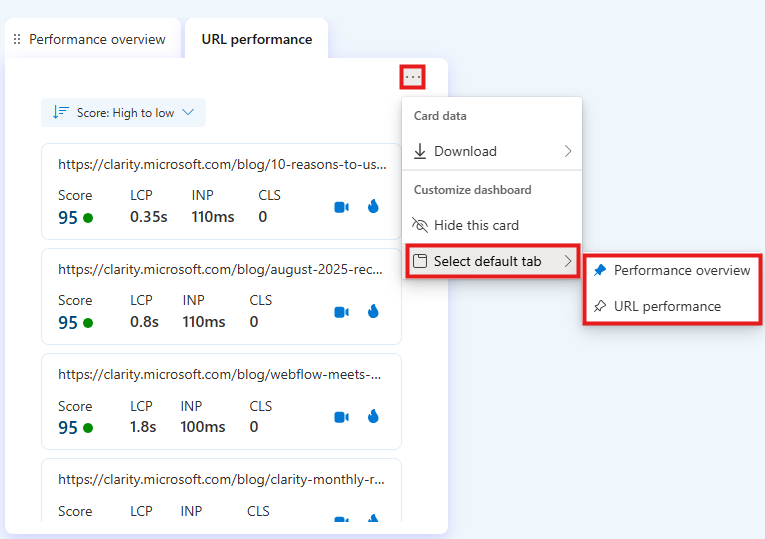Click the CLS label on clarity-monthly-r card
765x539 pixels.
coord(258,511)
